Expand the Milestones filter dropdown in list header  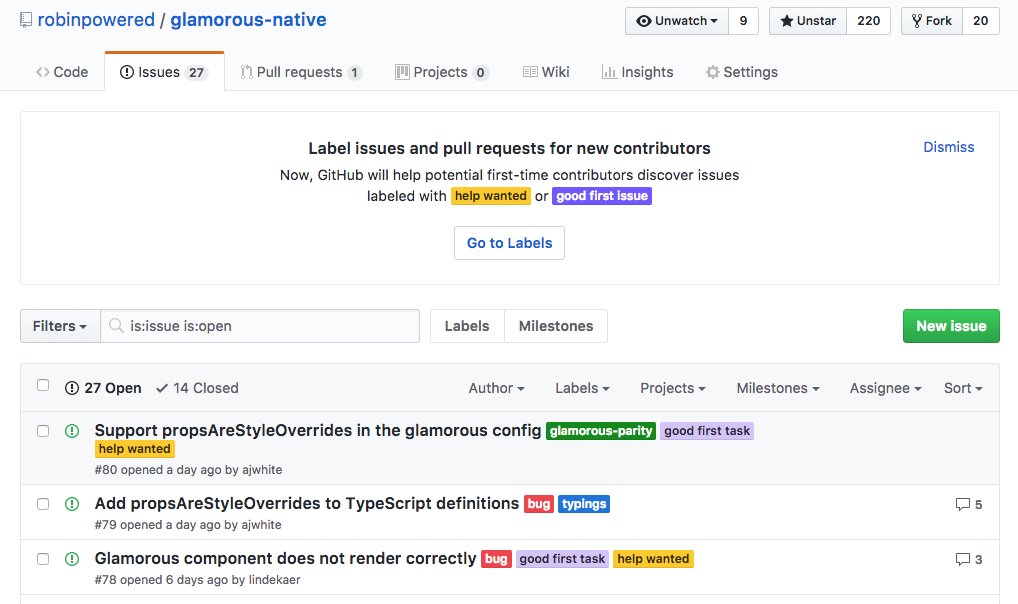[778, 388]
